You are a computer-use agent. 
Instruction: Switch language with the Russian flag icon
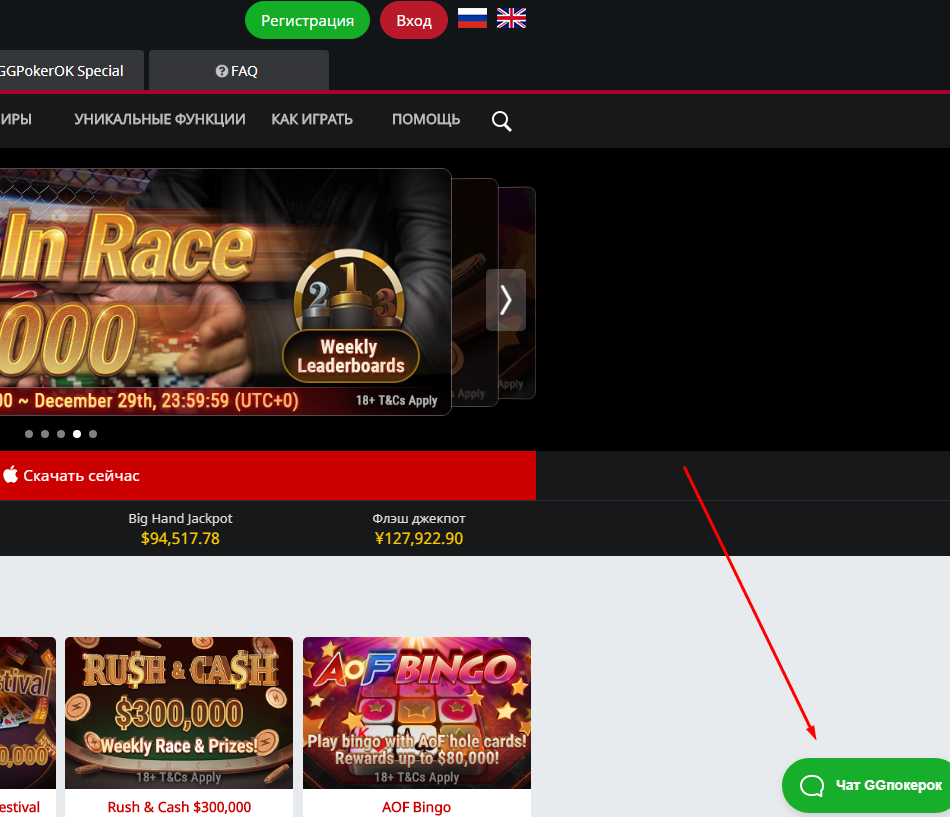472,18
